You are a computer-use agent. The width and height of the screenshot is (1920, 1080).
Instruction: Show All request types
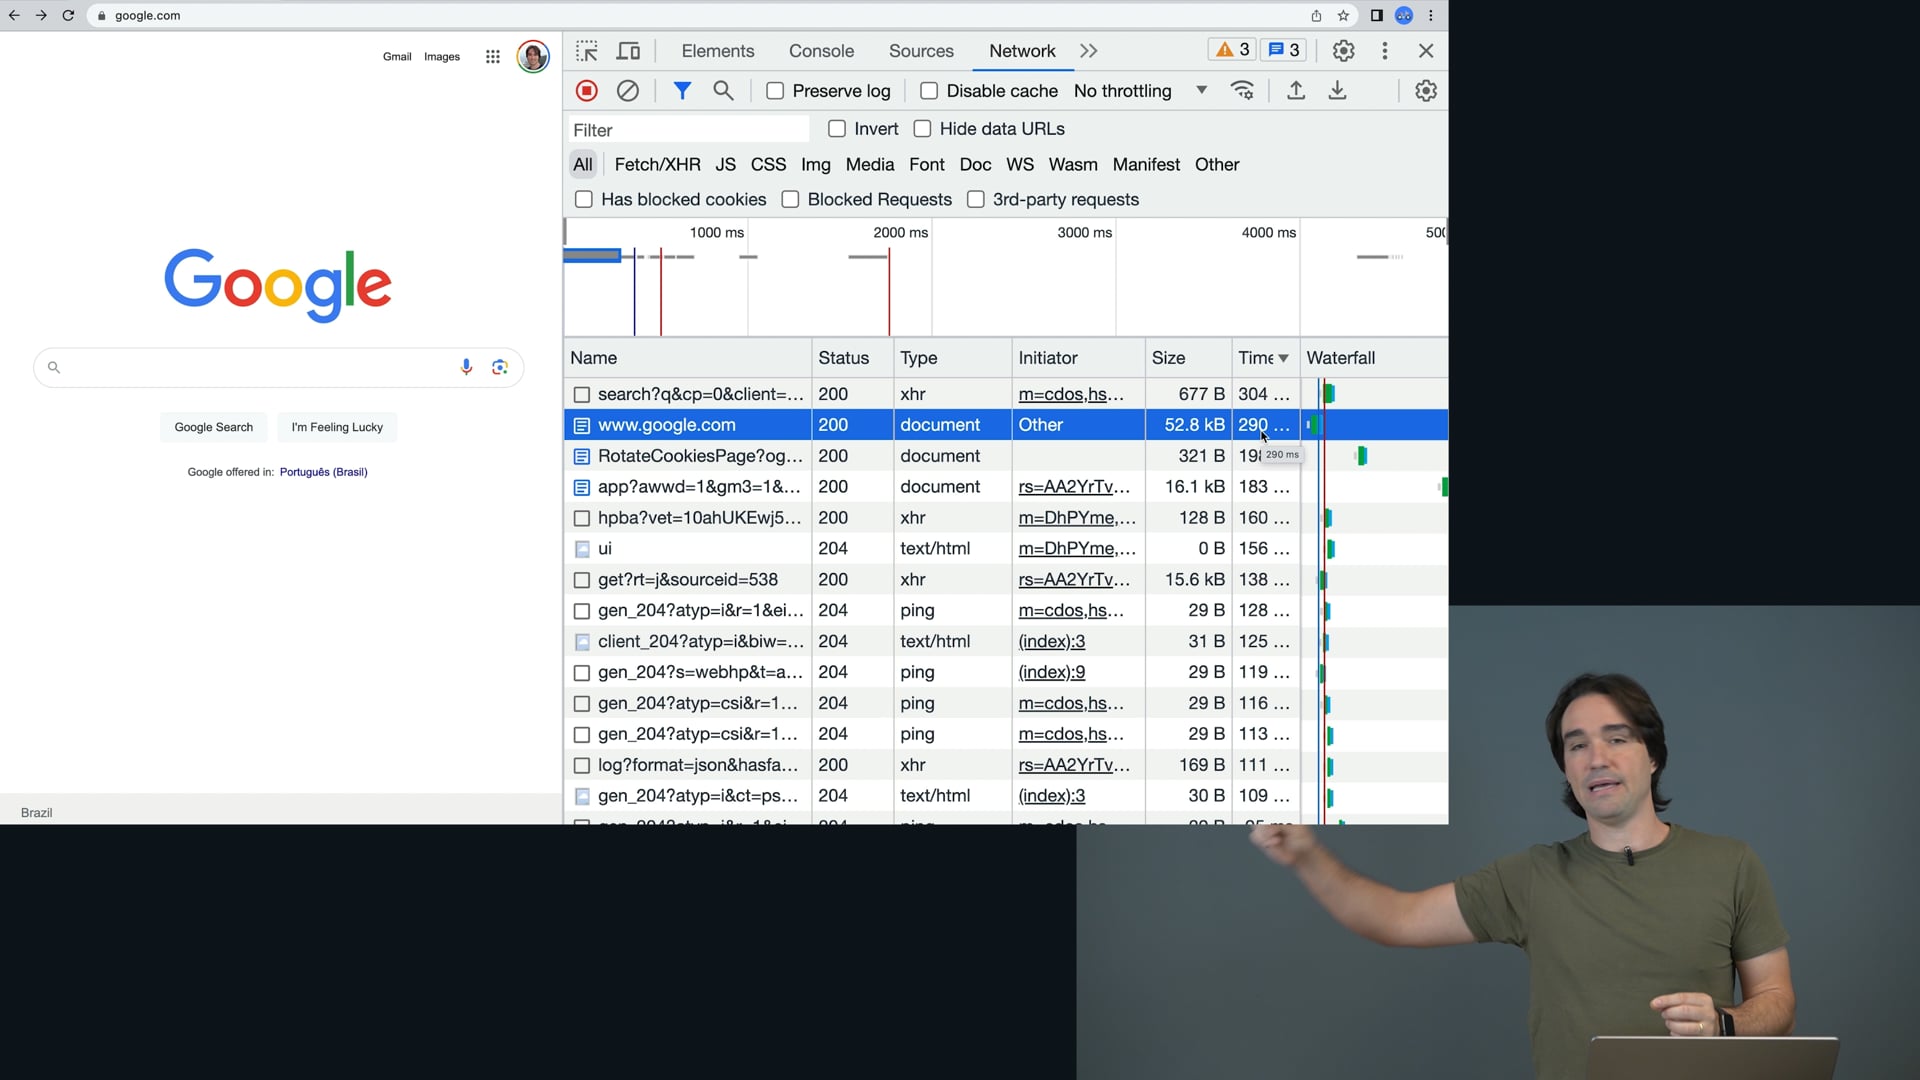[x=583, y=165]
